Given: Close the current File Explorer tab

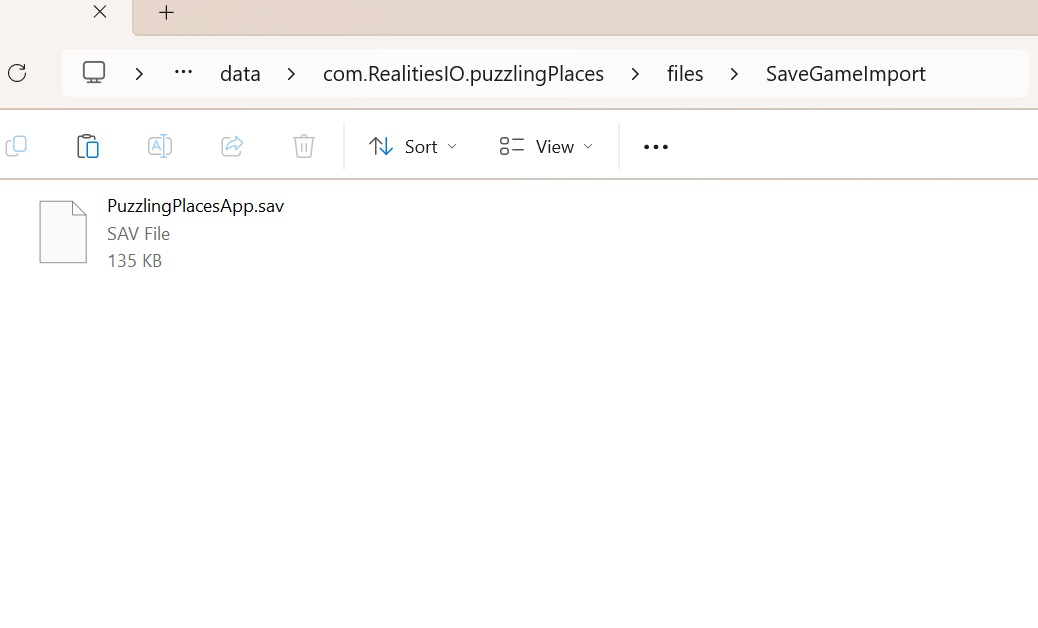Looking at the screenshot, I should pyautogui.click(x=100, y=11).
